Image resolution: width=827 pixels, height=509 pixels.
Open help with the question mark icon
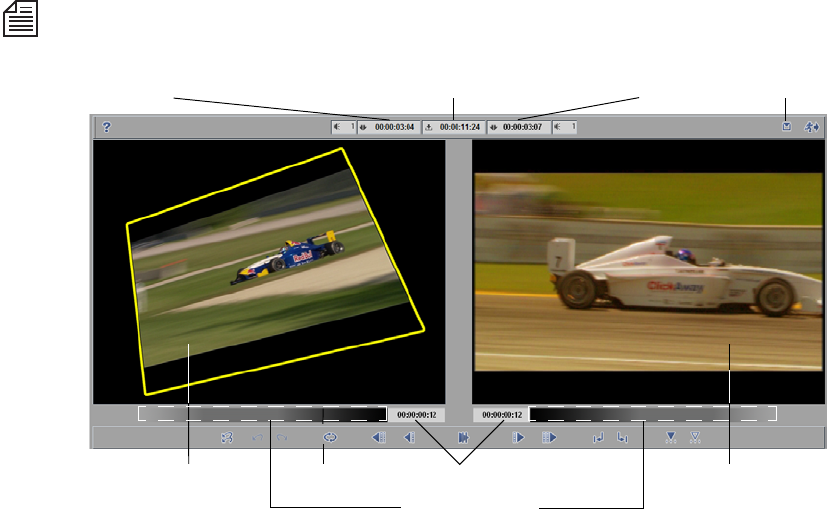pos(107,127)
